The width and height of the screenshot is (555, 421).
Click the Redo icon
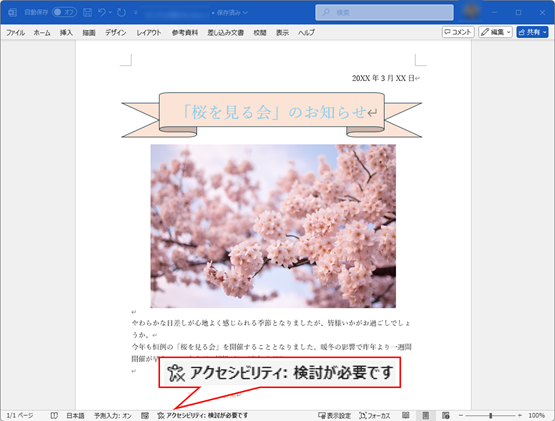coord(121,12)
